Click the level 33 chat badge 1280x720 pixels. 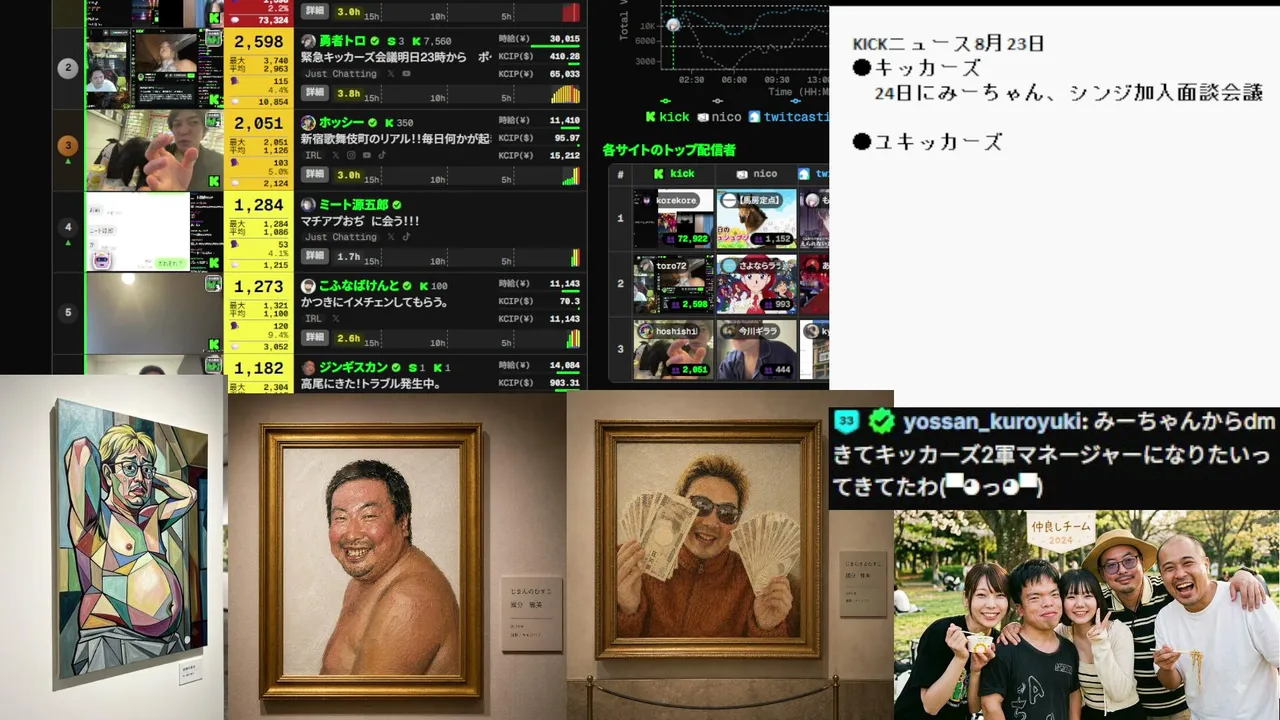(848, 422)
